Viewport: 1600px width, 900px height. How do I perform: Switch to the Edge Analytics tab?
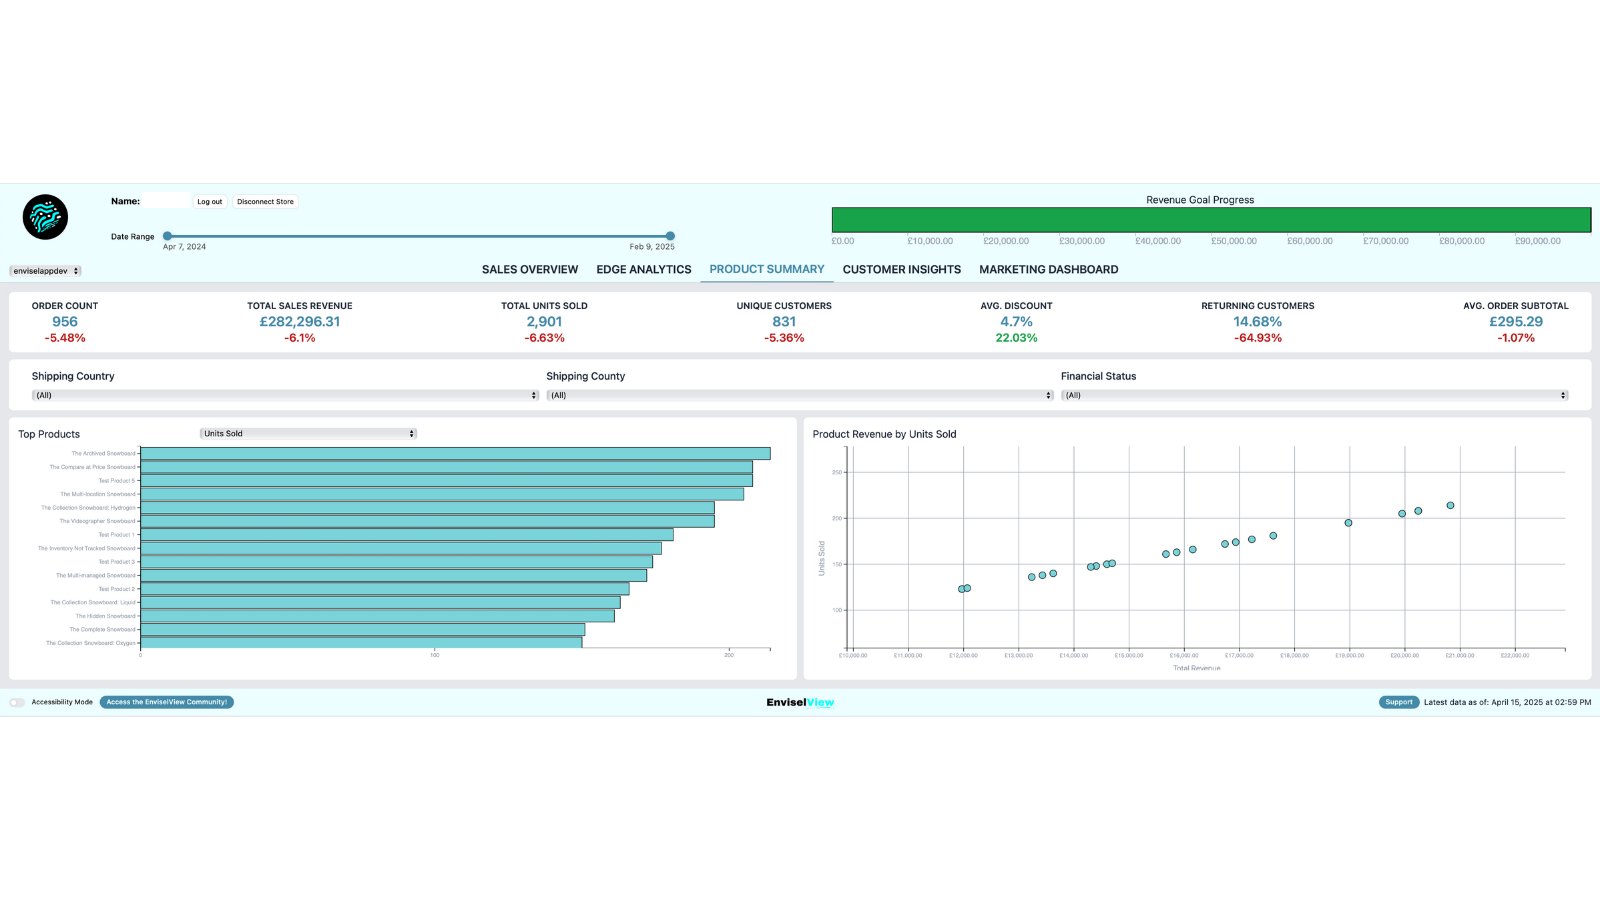644,269
